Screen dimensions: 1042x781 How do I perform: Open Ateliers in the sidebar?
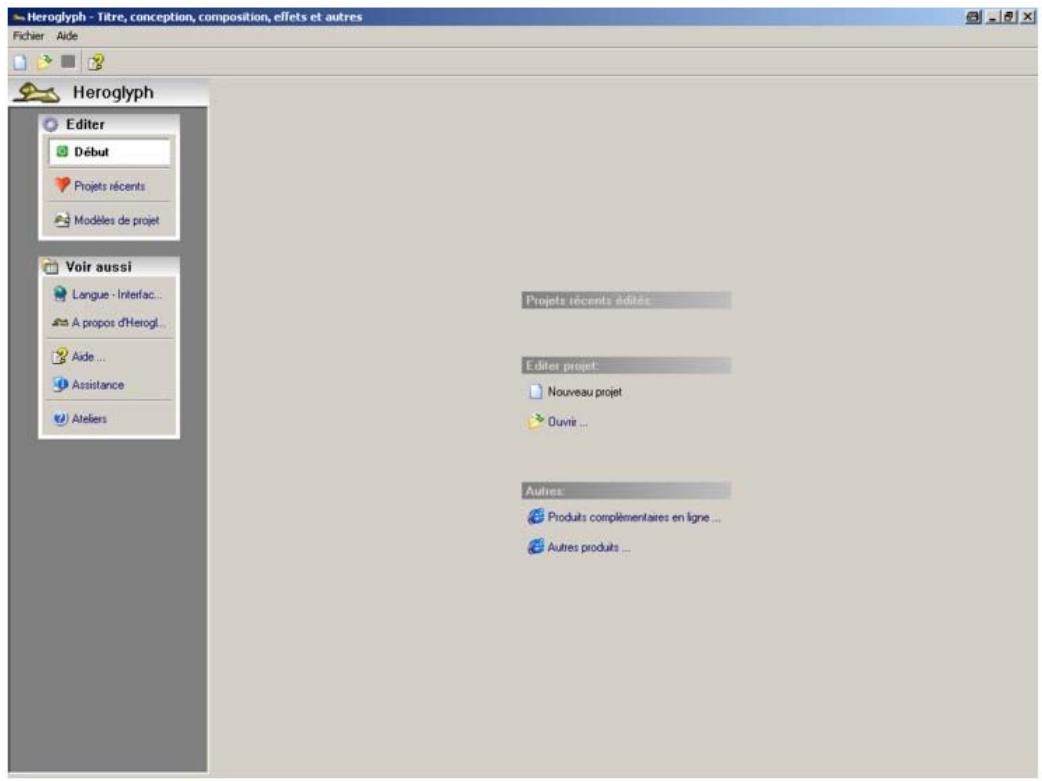(x=89, y=419)
